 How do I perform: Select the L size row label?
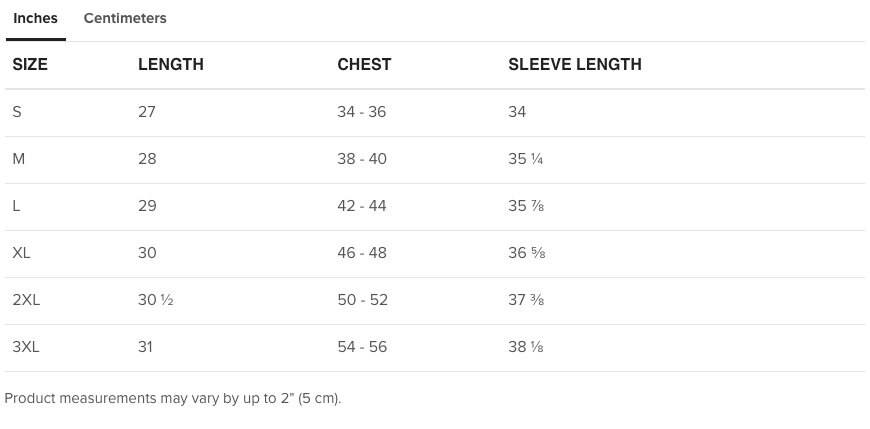16,206
